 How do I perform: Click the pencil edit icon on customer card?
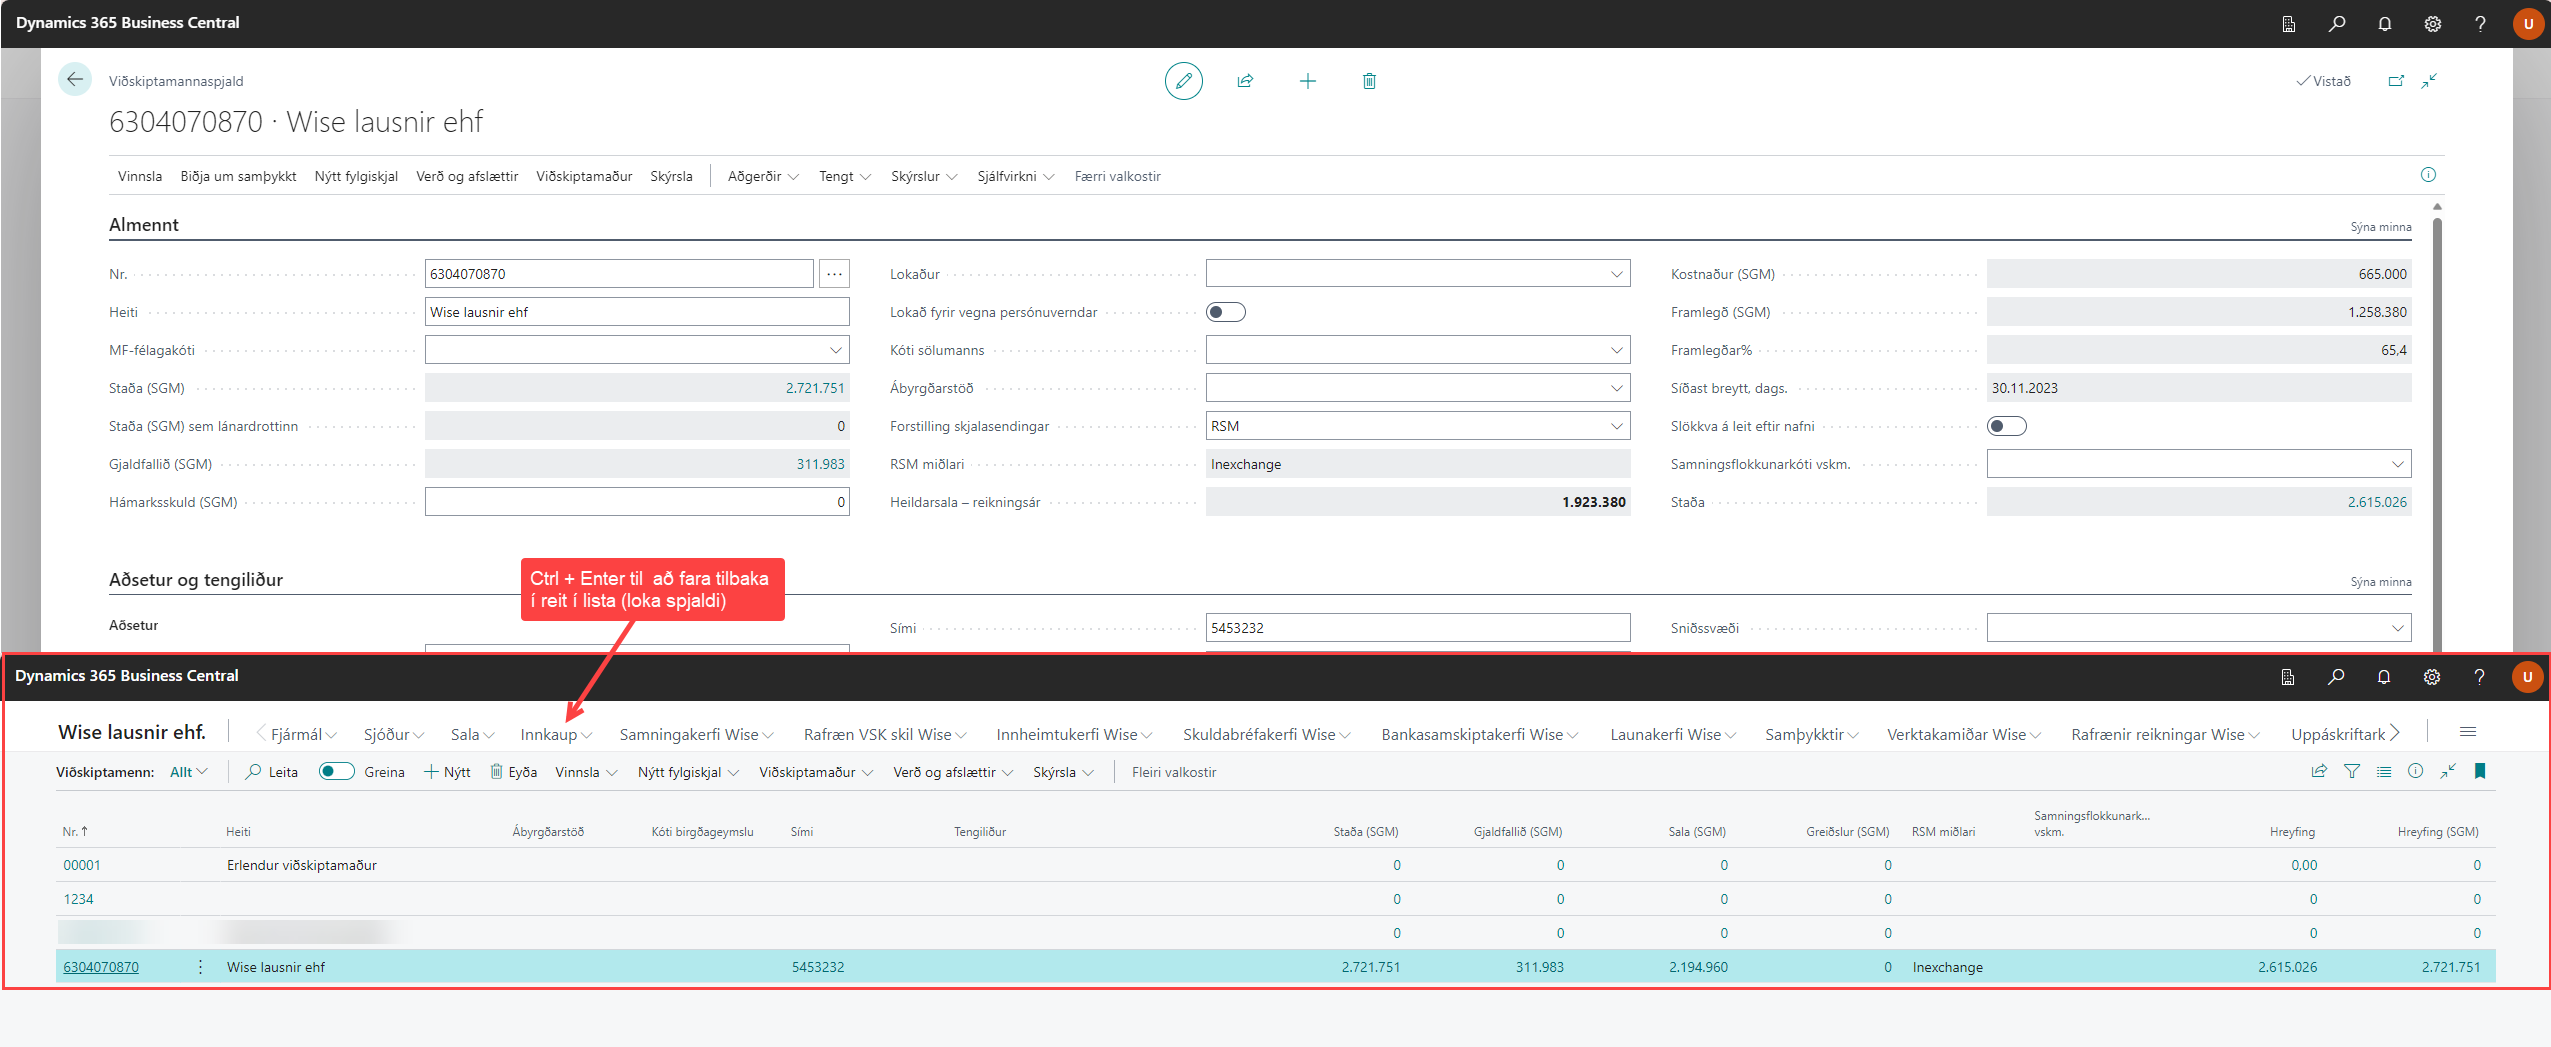(x=1183, y=81)
